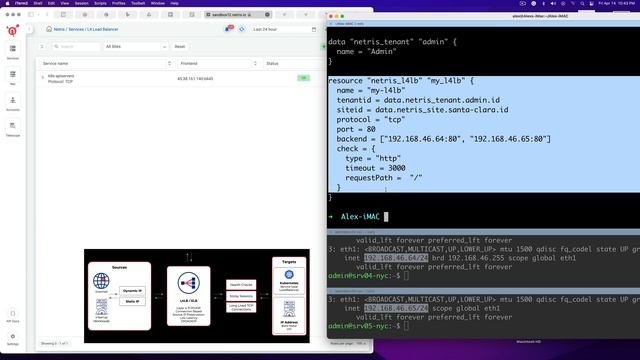Click the date and time in the menu bar

pyautogui.click(x=616, y=3)
